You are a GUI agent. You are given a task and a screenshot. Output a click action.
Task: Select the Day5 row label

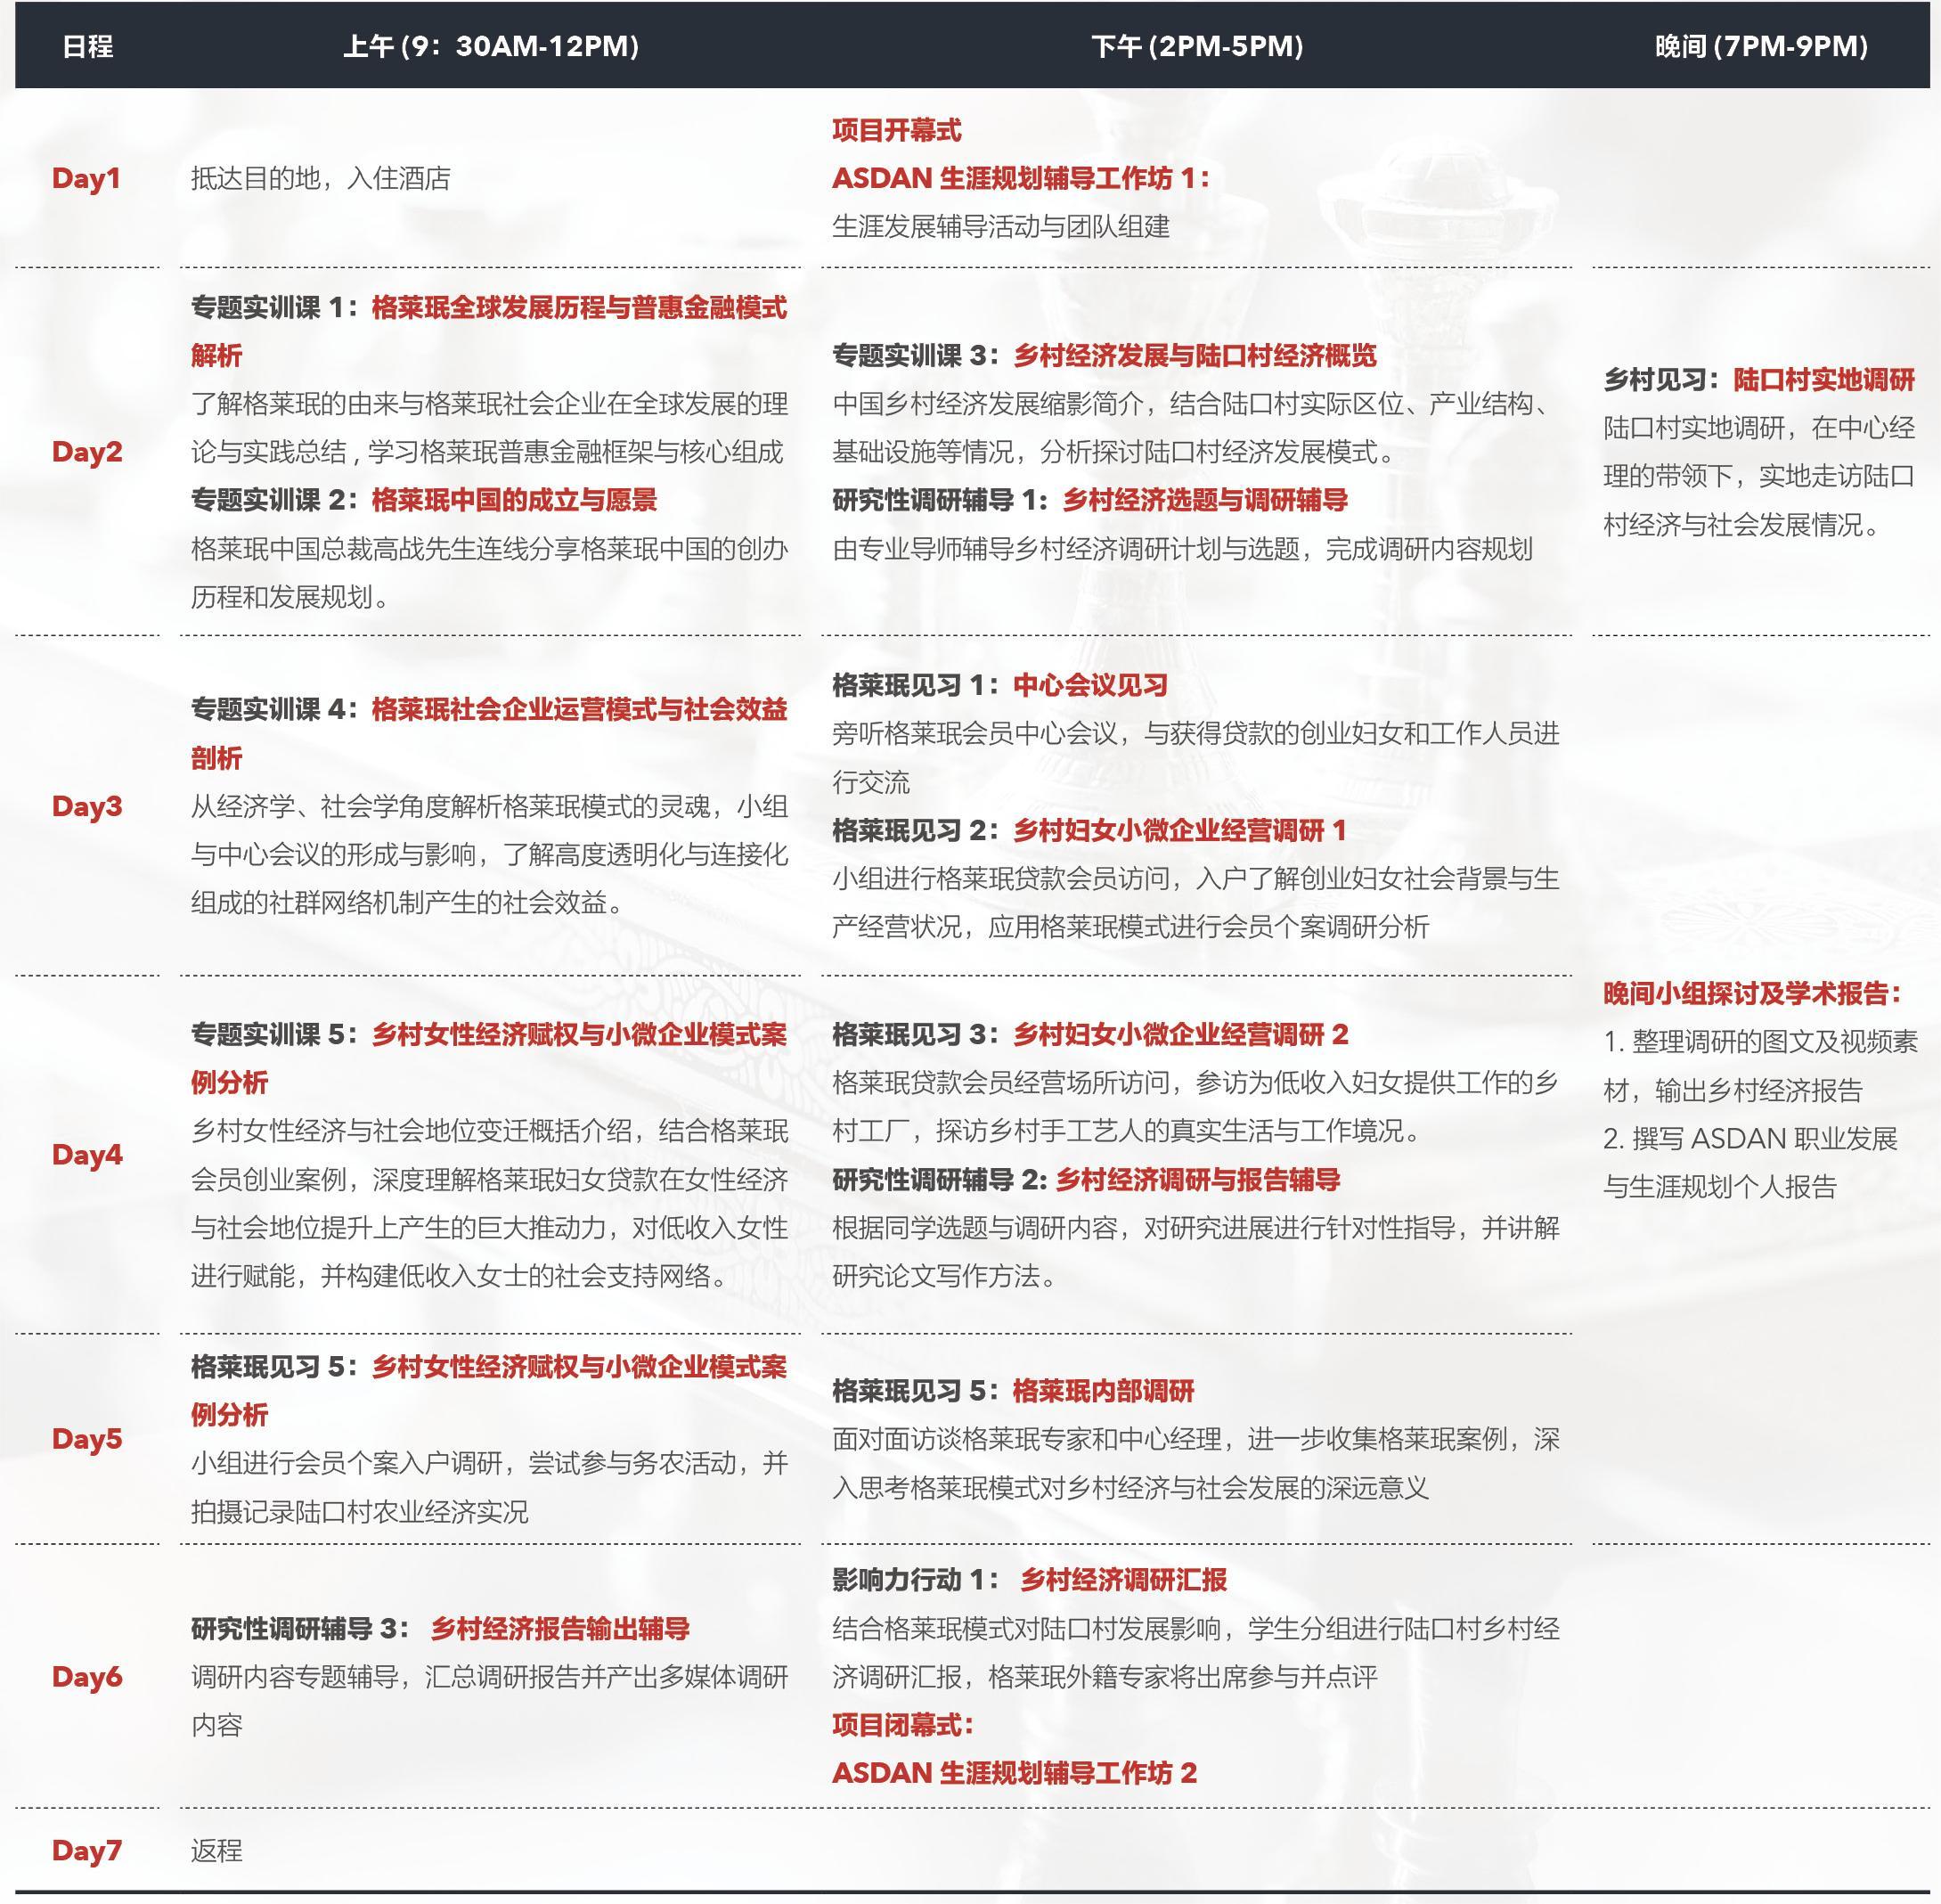87,1439
